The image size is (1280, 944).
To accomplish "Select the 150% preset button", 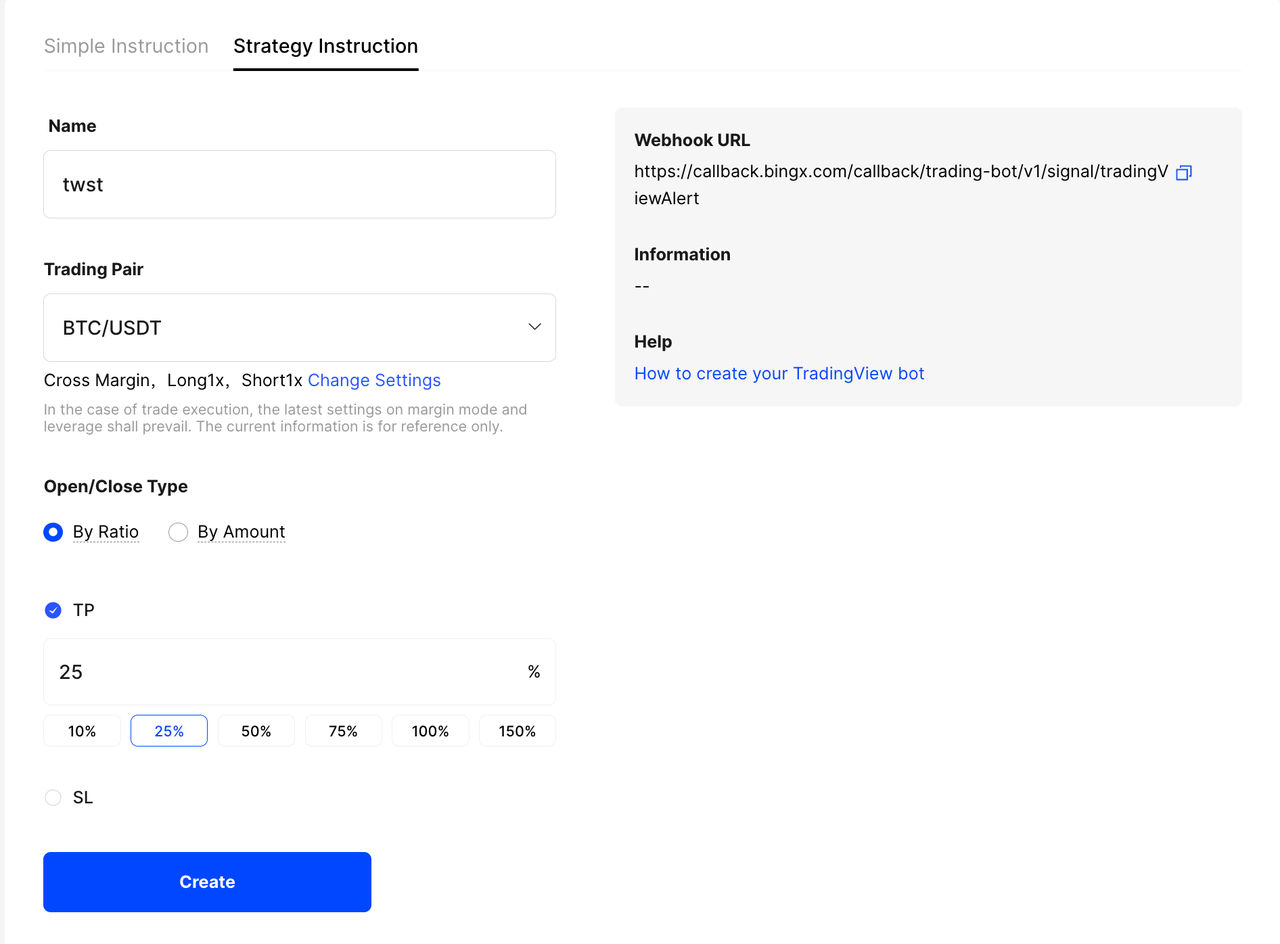I will pyautogui.click(x=517, y=731).
